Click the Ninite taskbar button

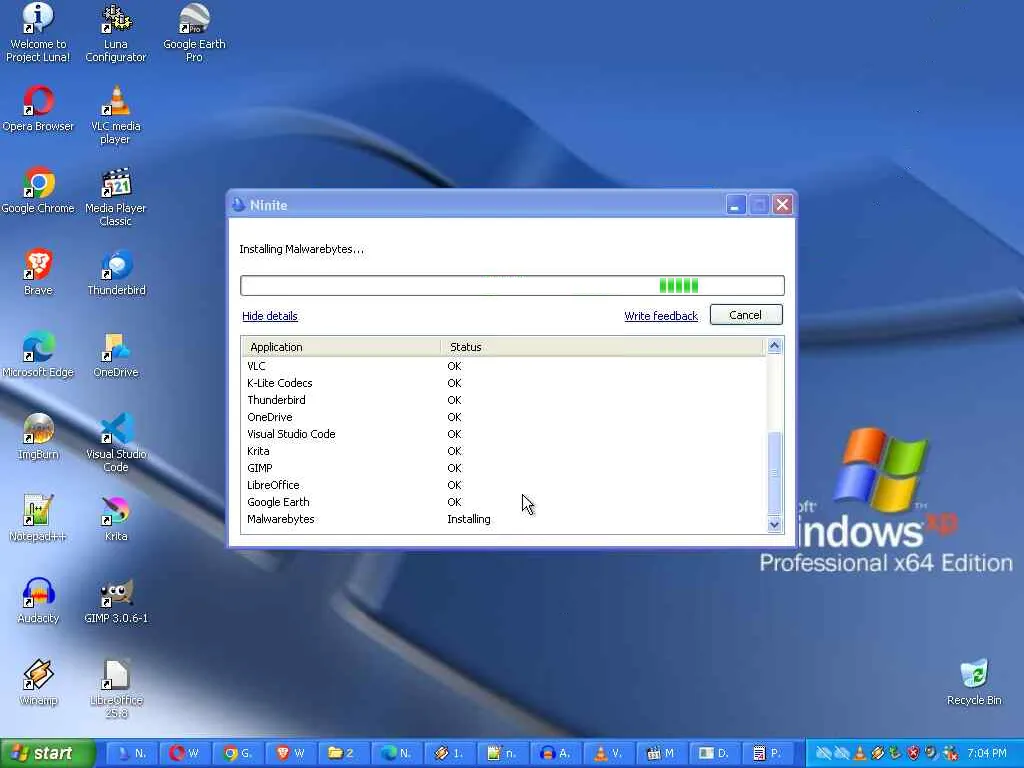click(131, 754)
